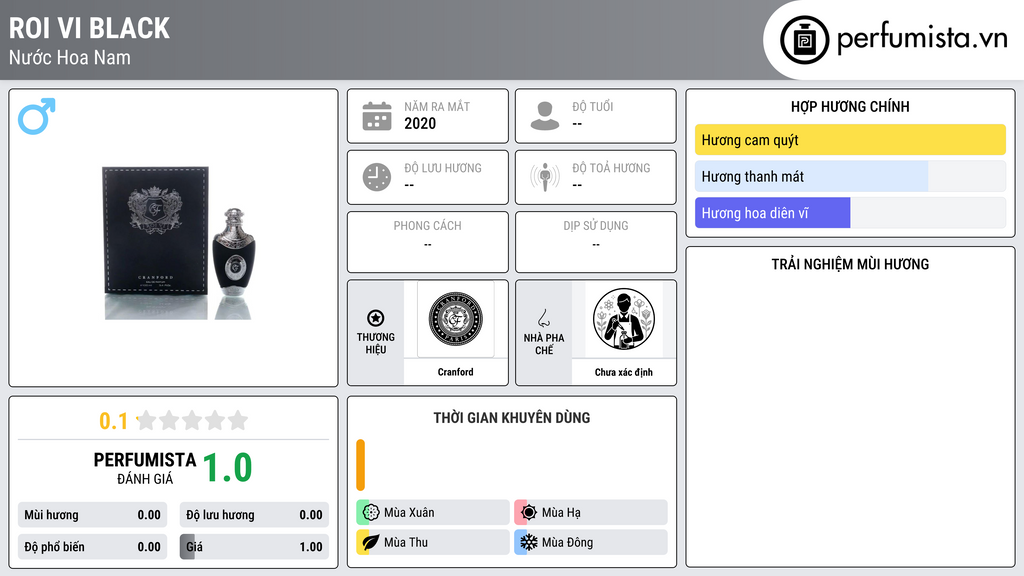Click the perfumista.vn site name
This screenshot has height=576, width=1024.
[x=922, y=39]
